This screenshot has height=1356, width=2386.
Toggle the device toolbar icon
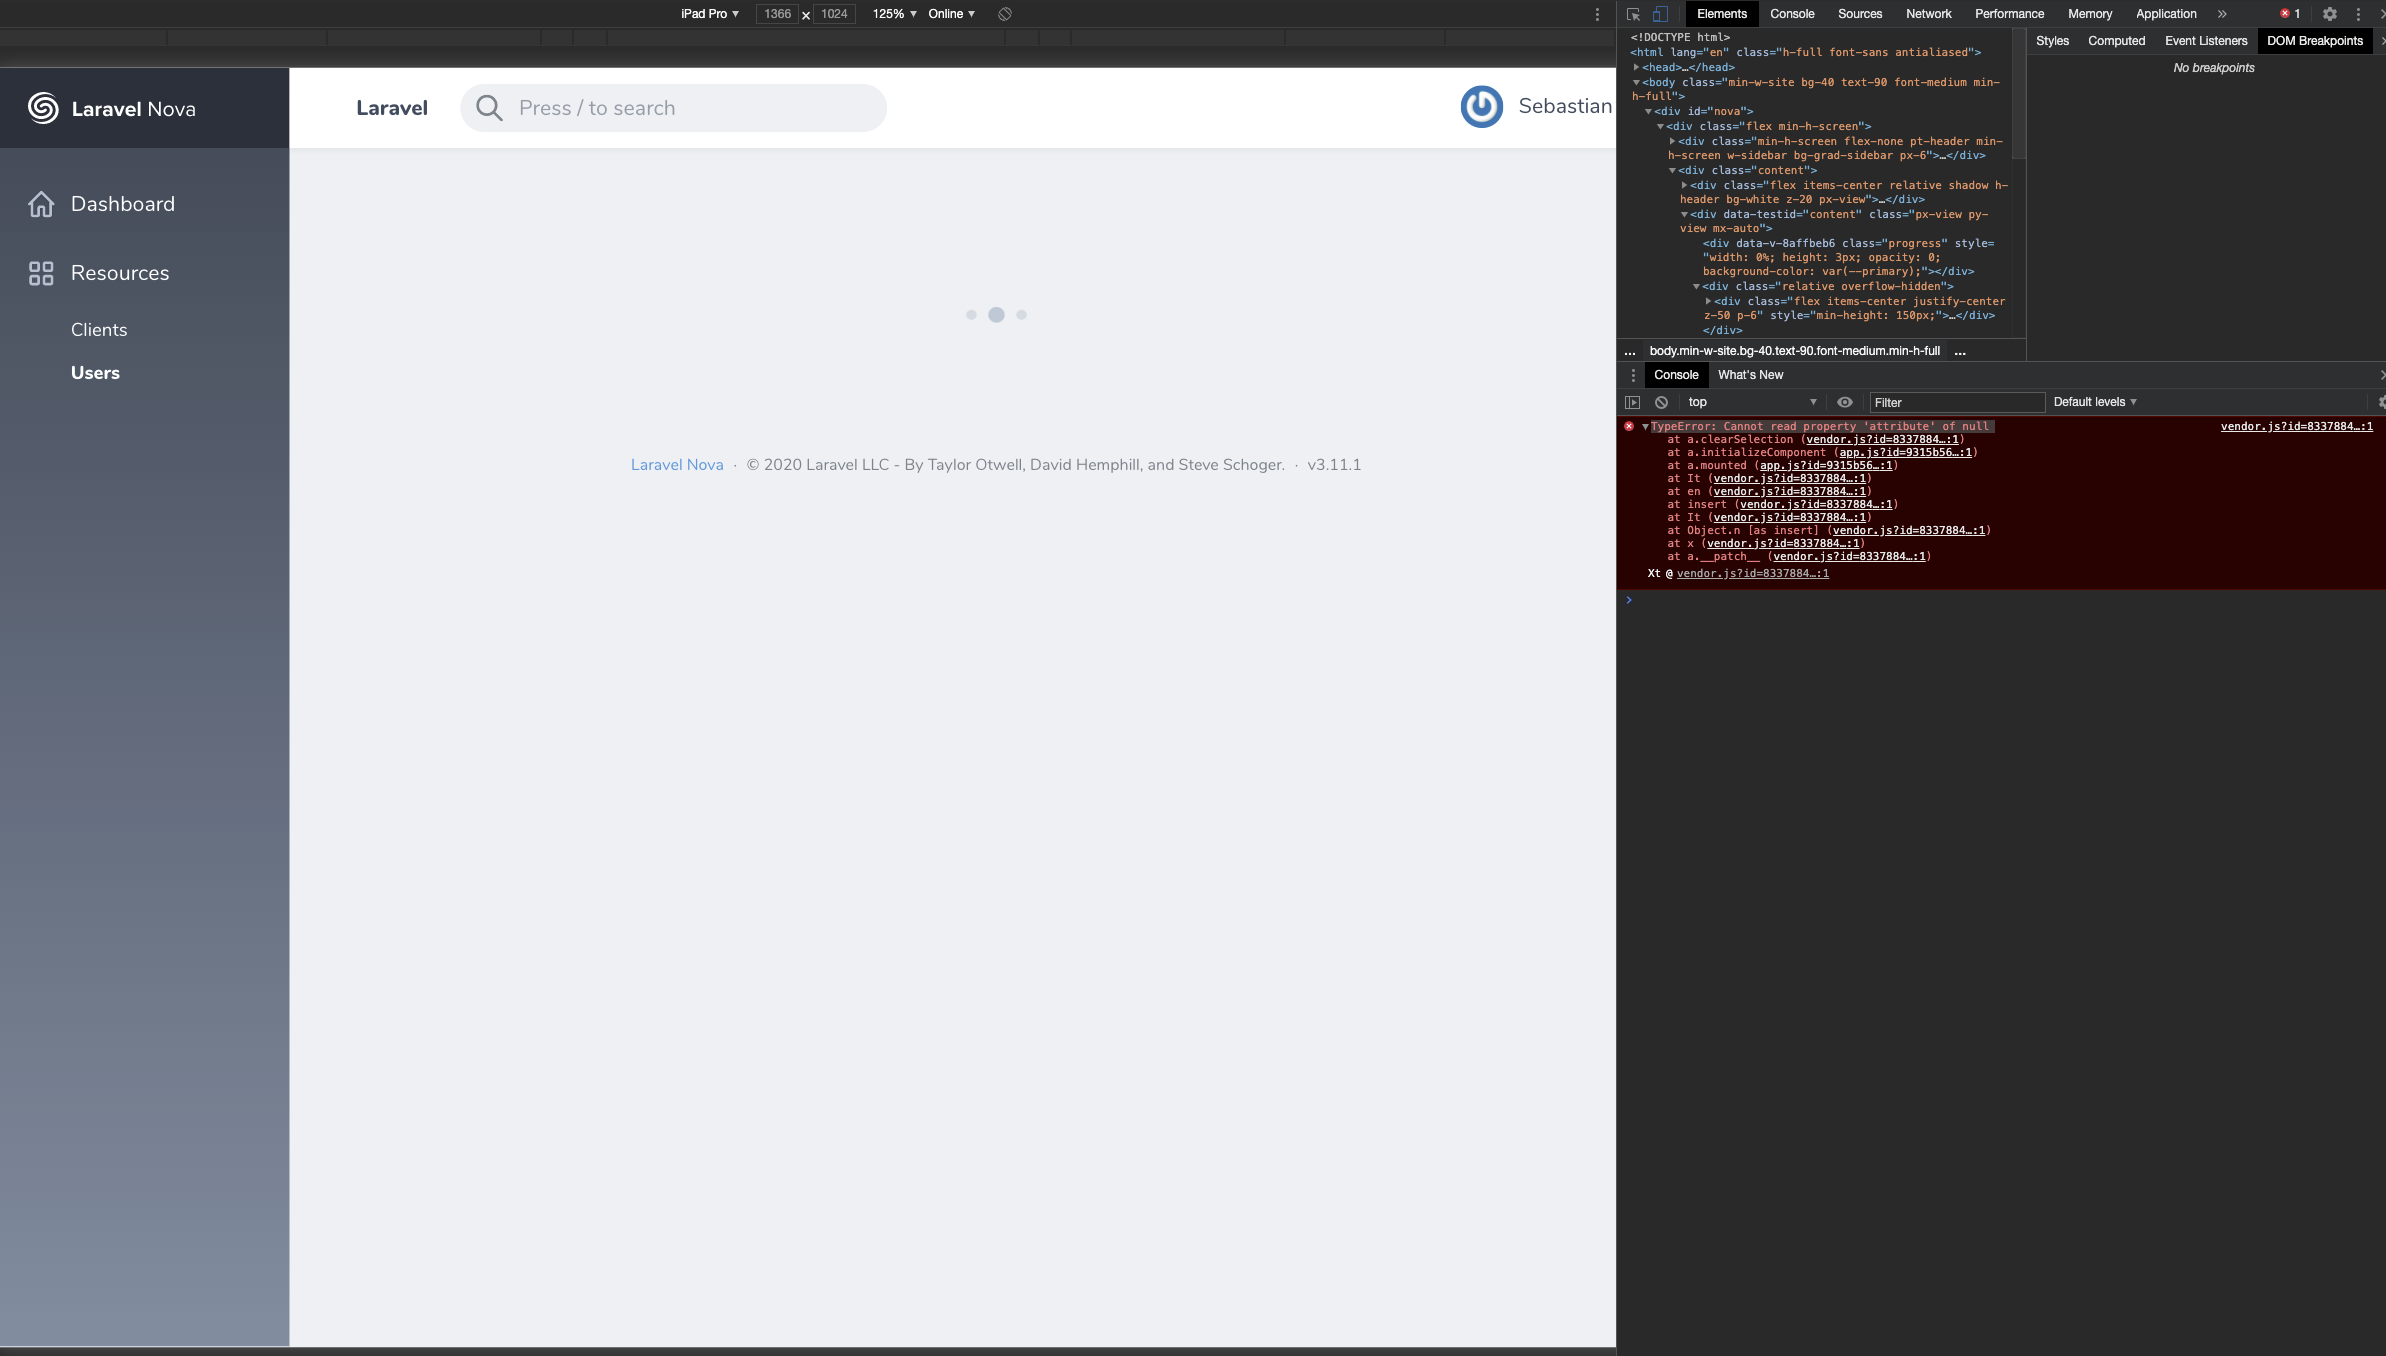coord(1661,14)
